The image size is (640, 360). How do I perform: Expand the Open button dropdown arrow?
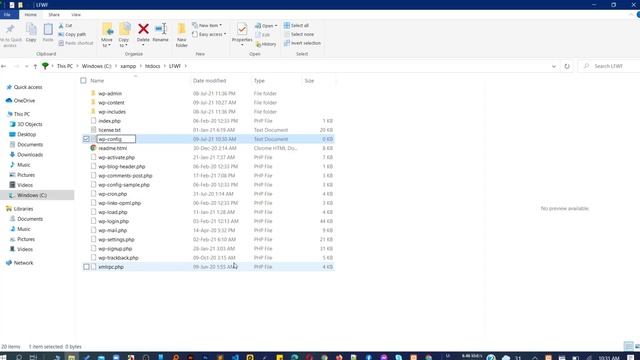click(x=276, y=26)
